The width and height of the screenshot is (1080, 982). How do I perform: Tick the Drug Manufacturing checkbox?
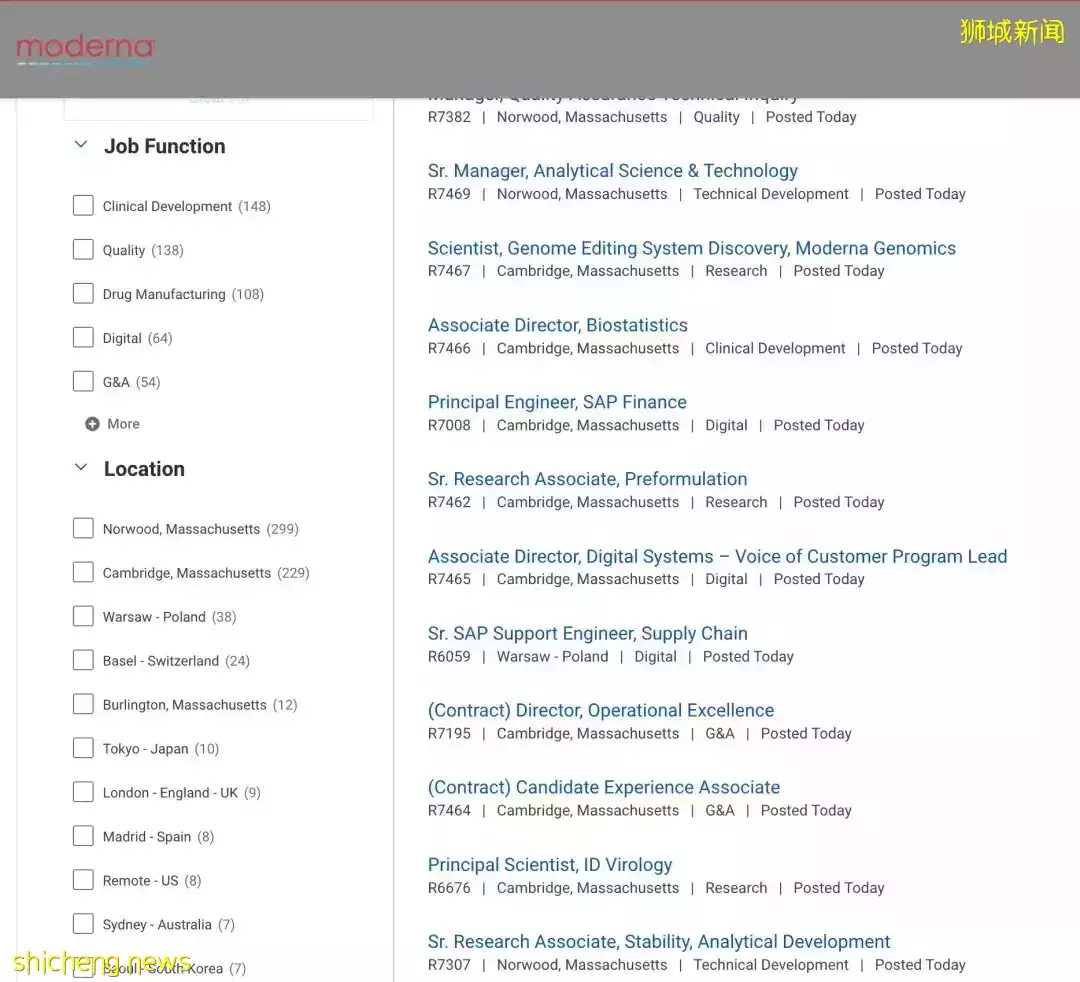pyautogui.click(x=83, y=294)
